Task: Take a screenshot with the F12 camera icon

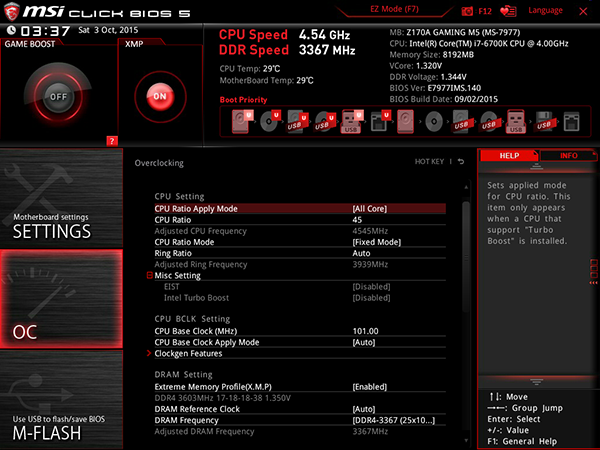Action: click(x=467, y=11)
